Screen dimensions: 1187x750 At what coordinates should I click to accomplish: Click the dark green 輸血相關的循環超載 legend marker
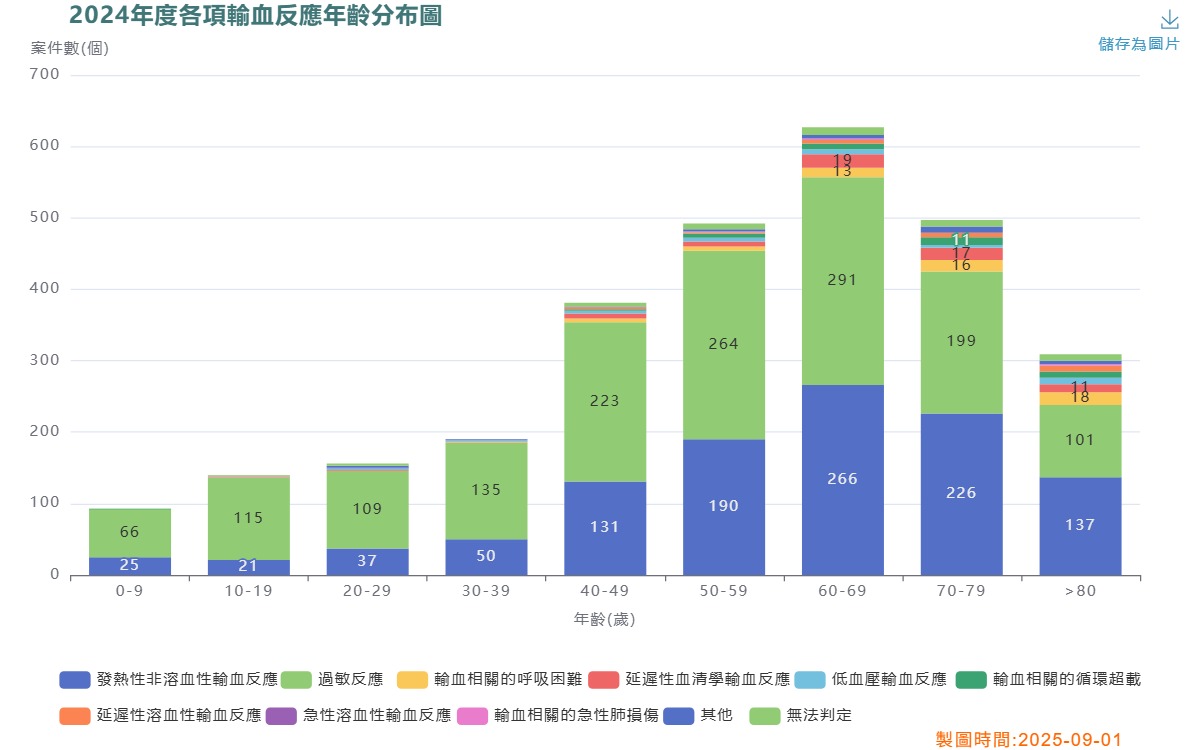972,680
